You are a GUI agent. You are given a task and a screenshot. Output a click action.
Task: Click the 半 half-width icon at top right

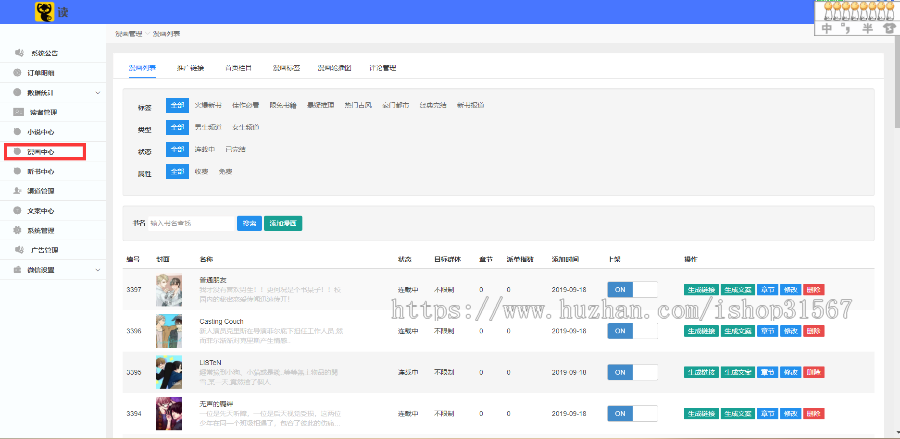pos(867,28)
